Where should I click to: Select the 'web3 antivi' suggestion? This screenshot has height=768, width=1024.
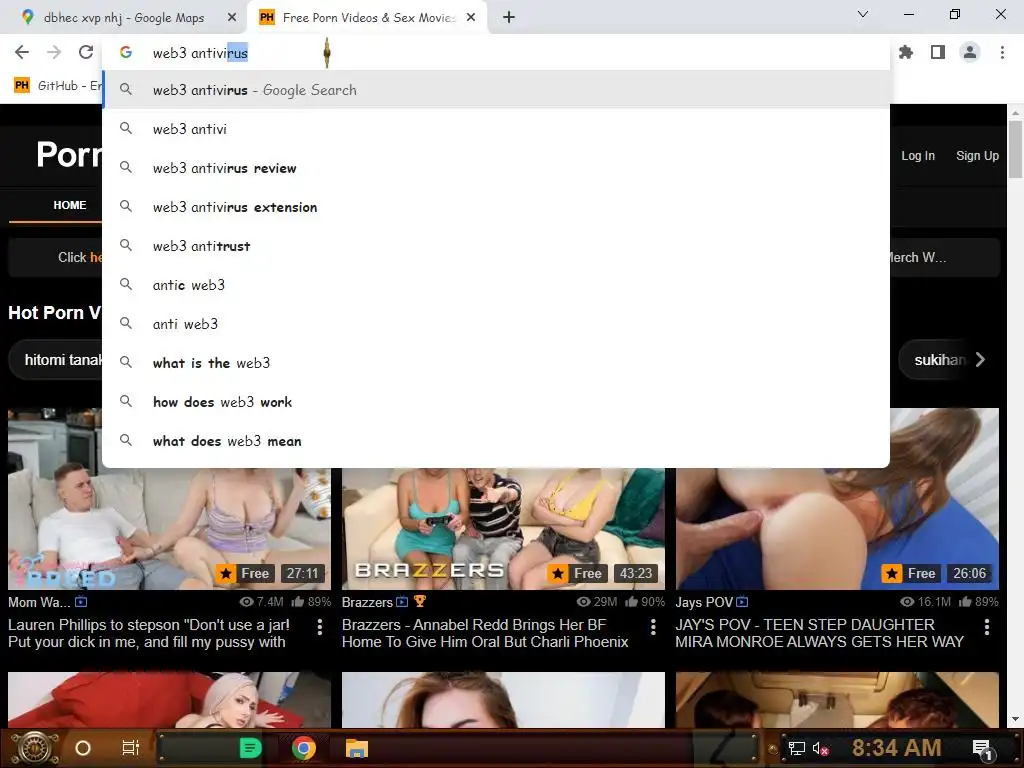click(496, 129)
